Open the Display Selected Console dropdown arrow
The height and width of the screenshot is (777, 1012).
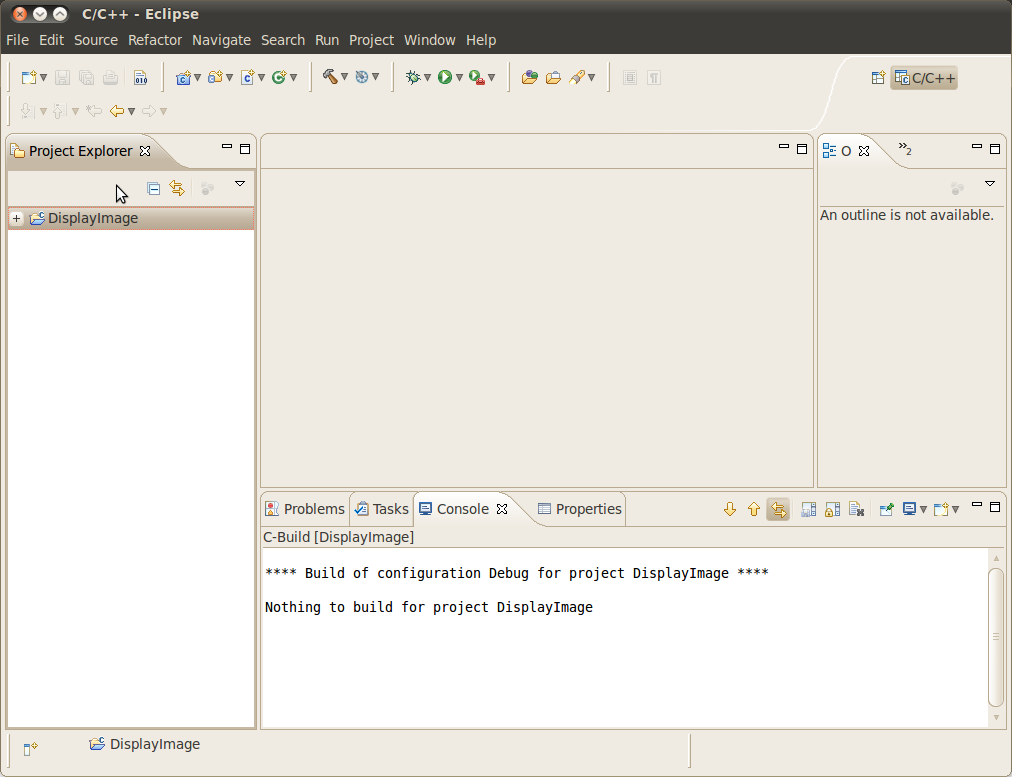[923, 510]
